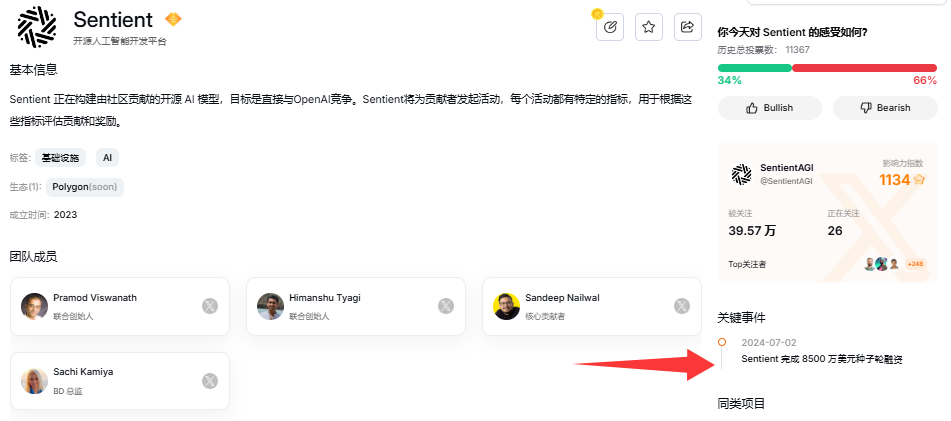Click the orange 2024-07-02 timeline marker
This screenshot has height=421, width=951.
point(722,342)
